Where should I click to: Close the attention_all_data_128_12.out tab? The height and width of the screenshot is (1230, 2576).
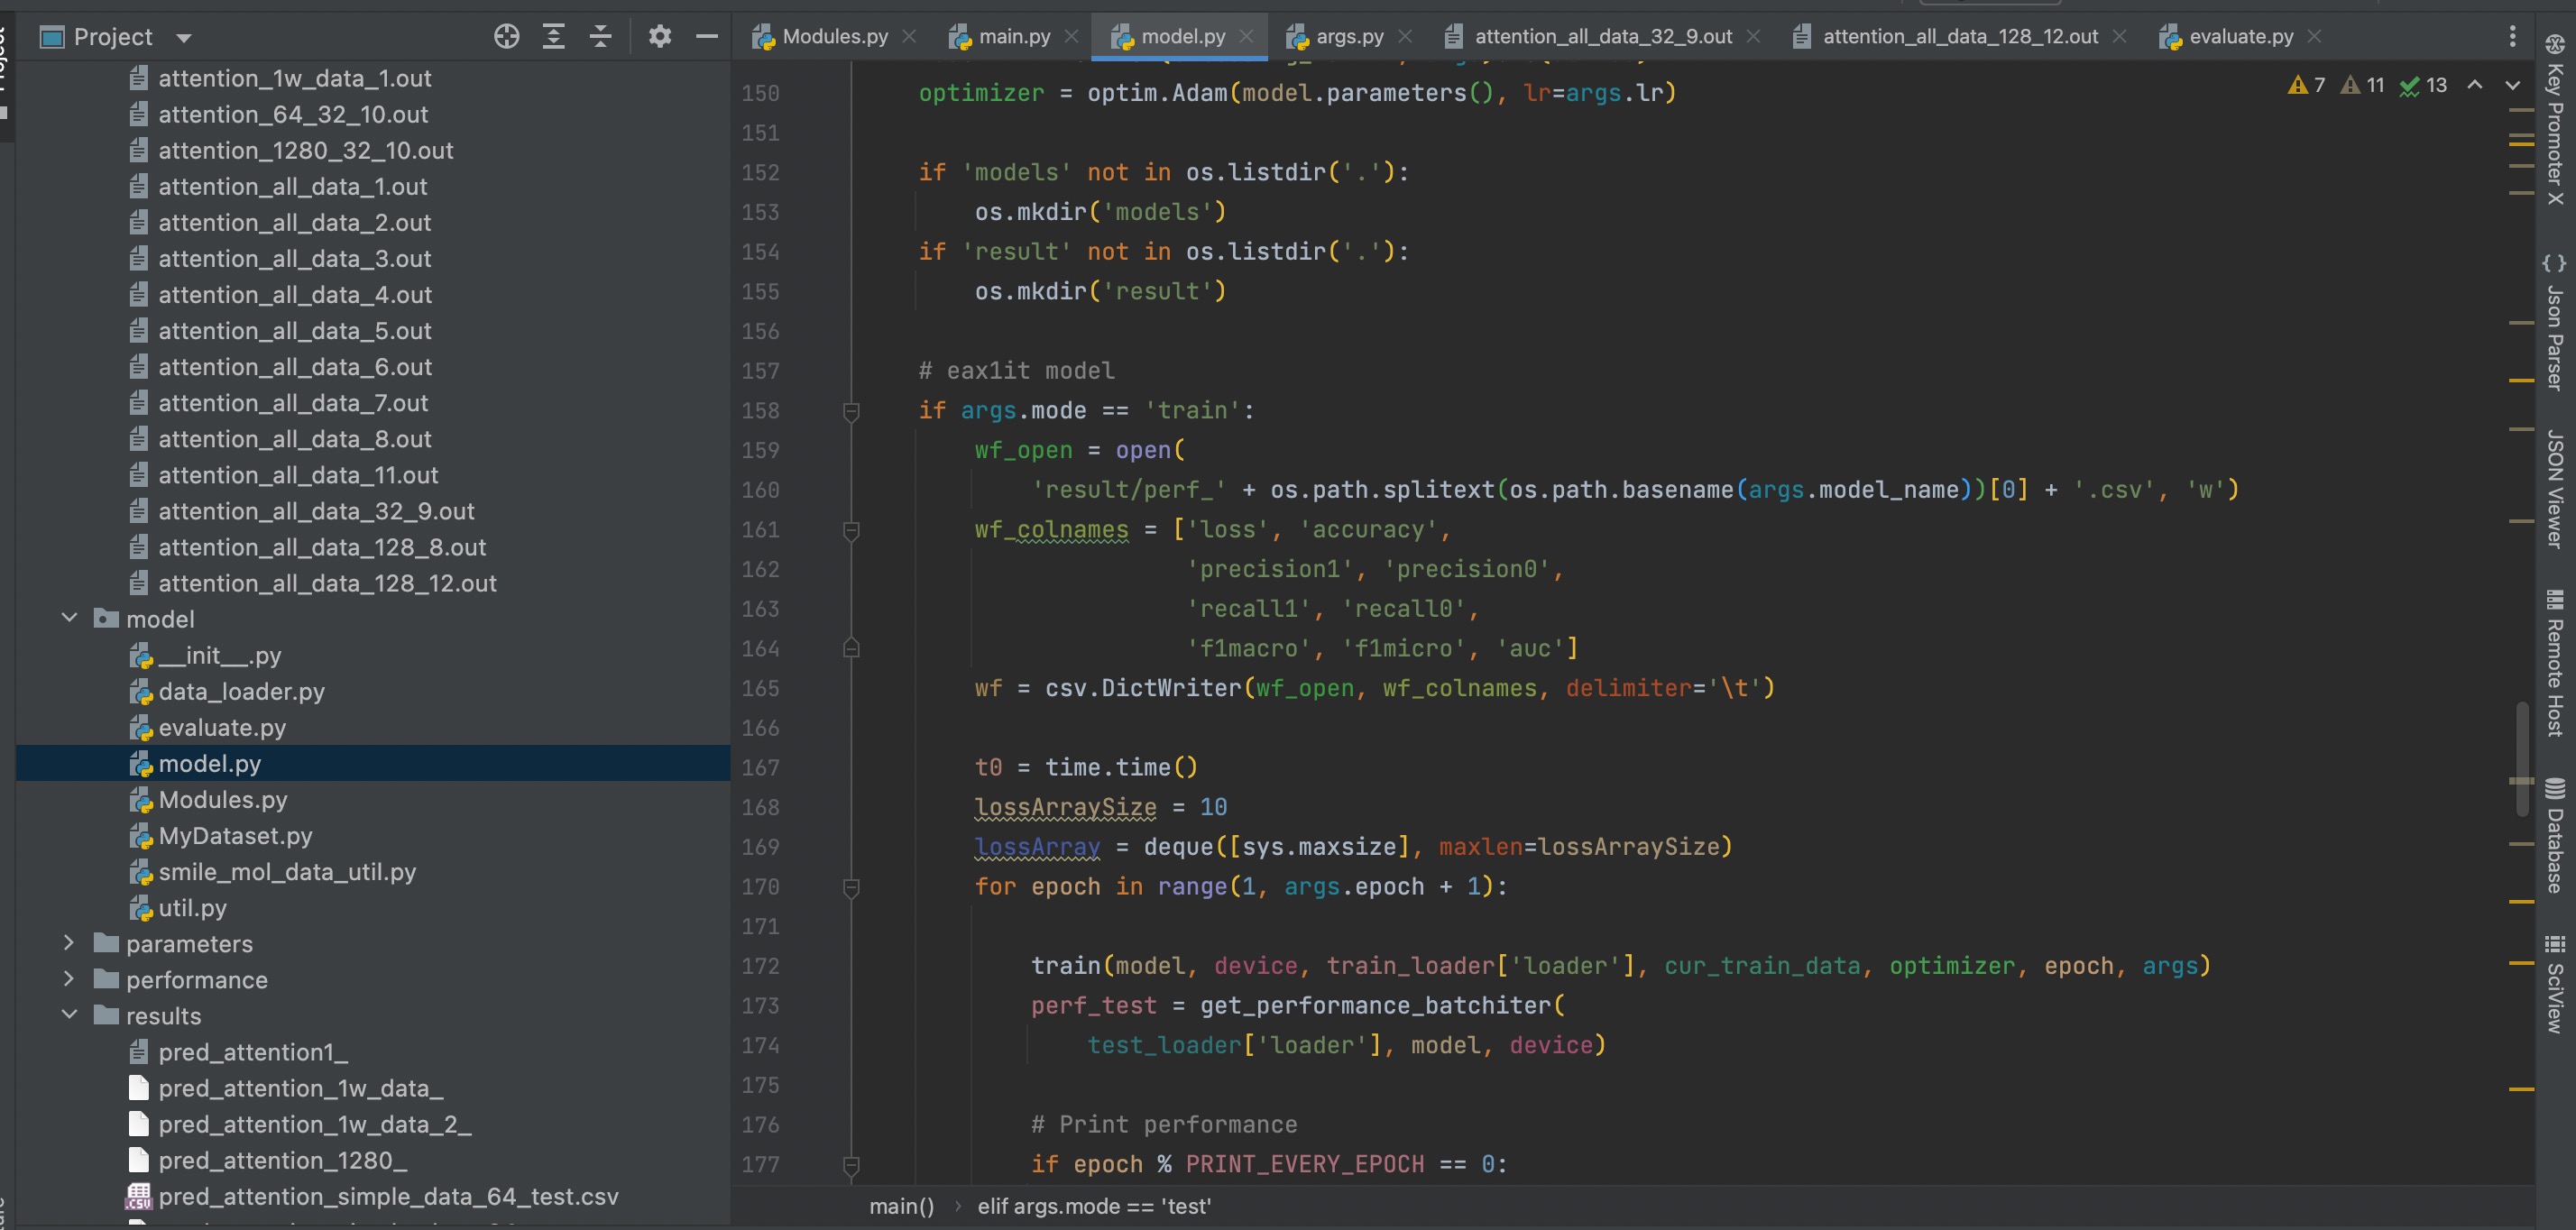point(2119,37)
